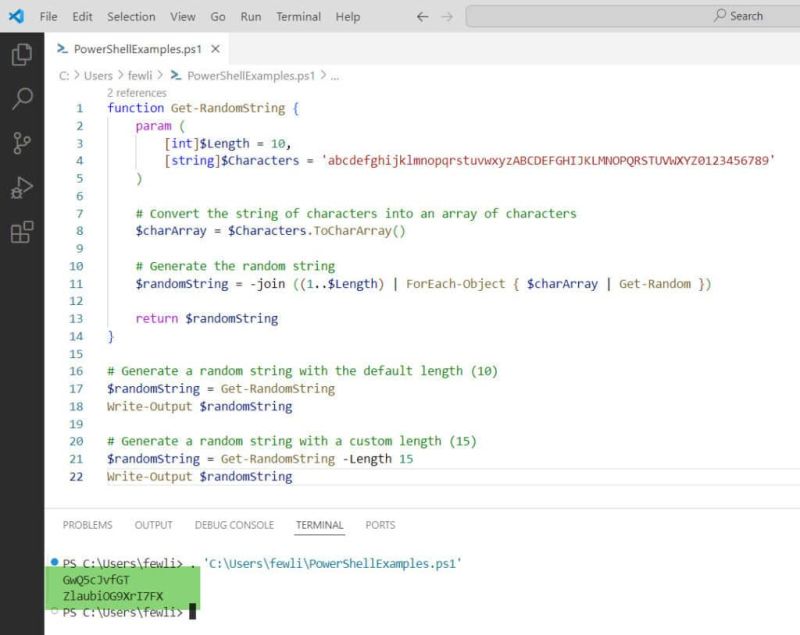The width and height of the screenshot is (800, 635).
Task: Click the VS Code logo in the corner
Action: coord(13,15)
